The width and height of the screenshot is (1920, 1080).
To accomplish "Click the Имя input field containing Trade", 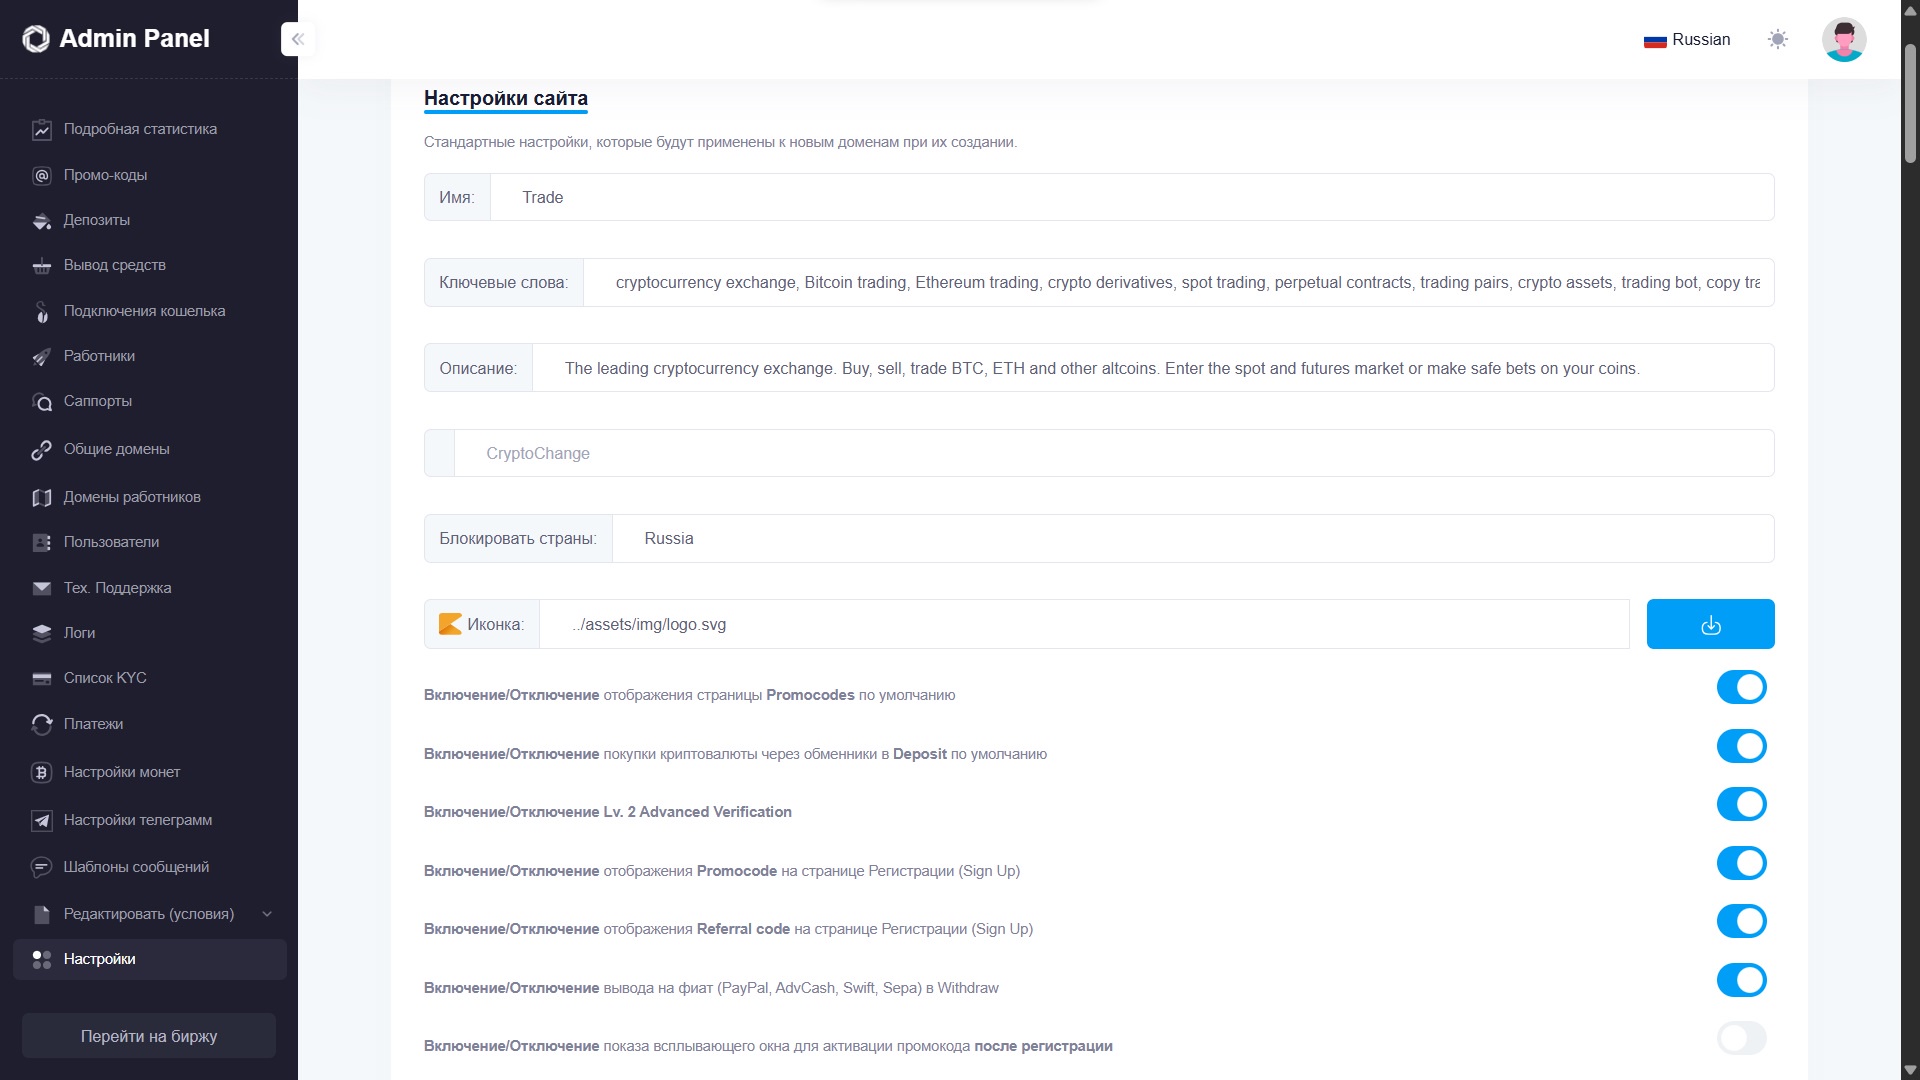I will coord(1130,197).
